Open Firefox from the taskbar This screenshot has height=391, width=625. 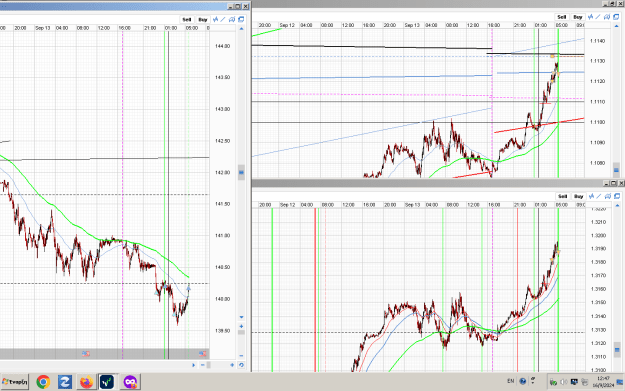(x=86, y=382)
